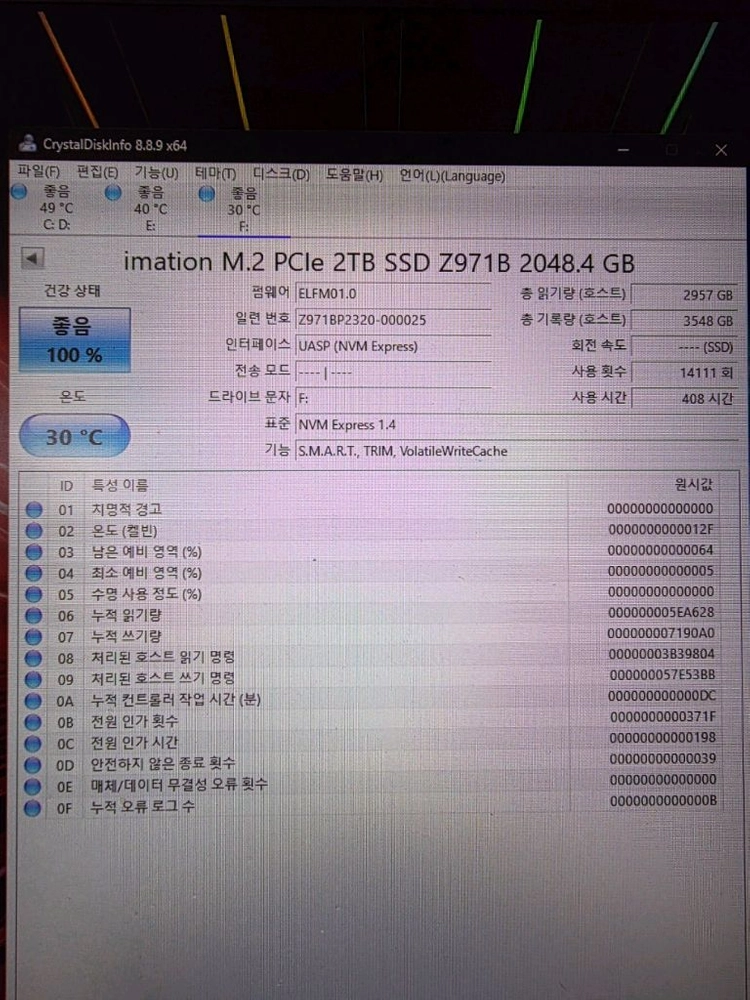Click status circle for 0E 매체/데이터 무결성 오류
Image resolution: width=750 pixels, height=1000 pixels.
point(32,786)
